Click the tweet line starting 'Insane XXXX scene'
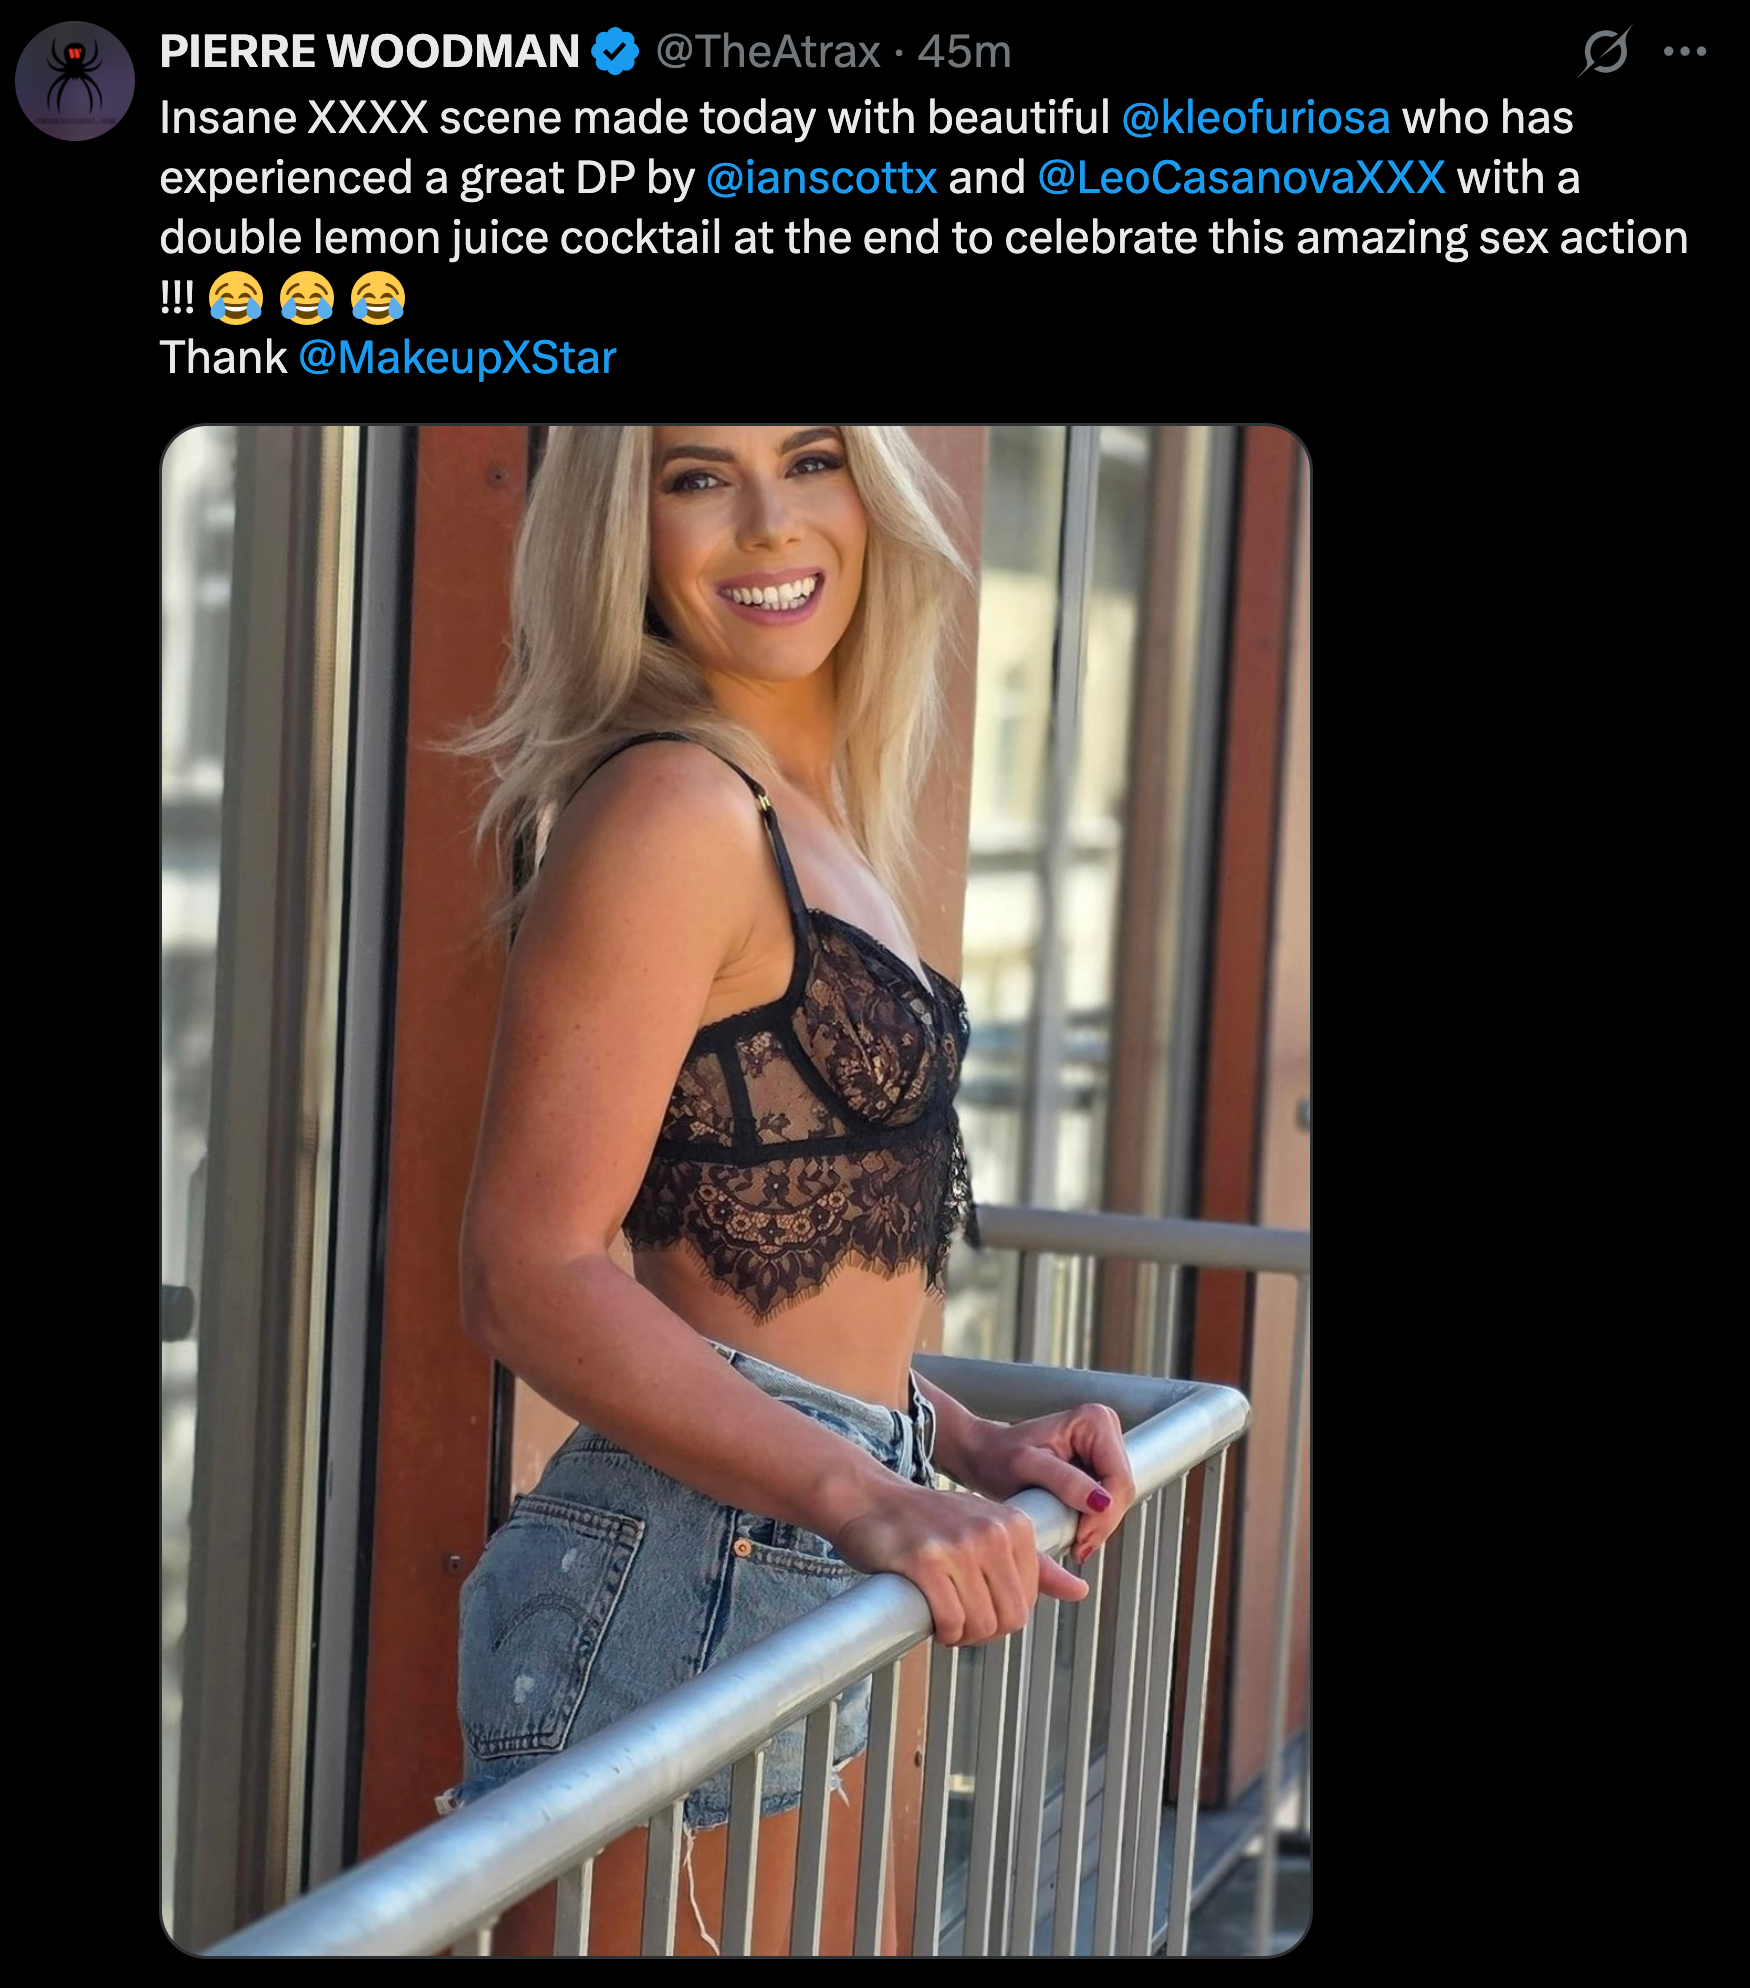This screenshot has width=1750, height=1988. [x=866, y=118]
